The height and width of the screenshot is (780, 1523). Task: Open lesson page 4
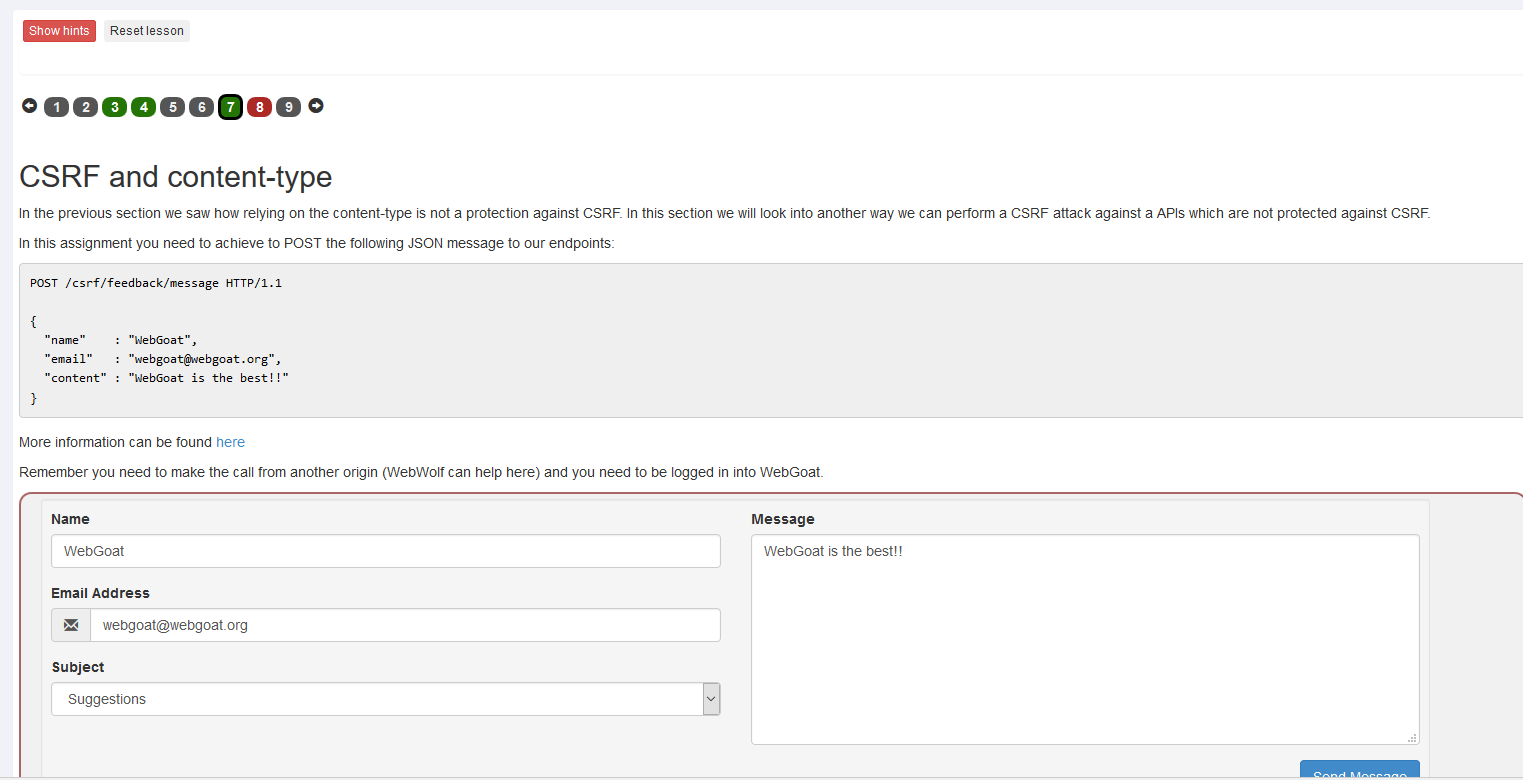pyautogui.click(x=144, y=107)
